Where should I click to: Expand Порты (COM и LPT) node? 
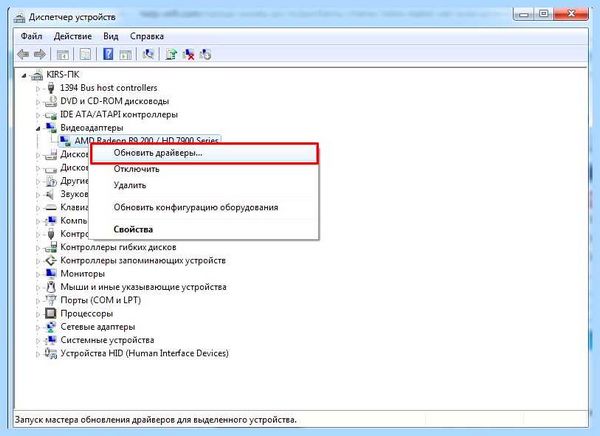pyautogui.click(x=38, y=301)
